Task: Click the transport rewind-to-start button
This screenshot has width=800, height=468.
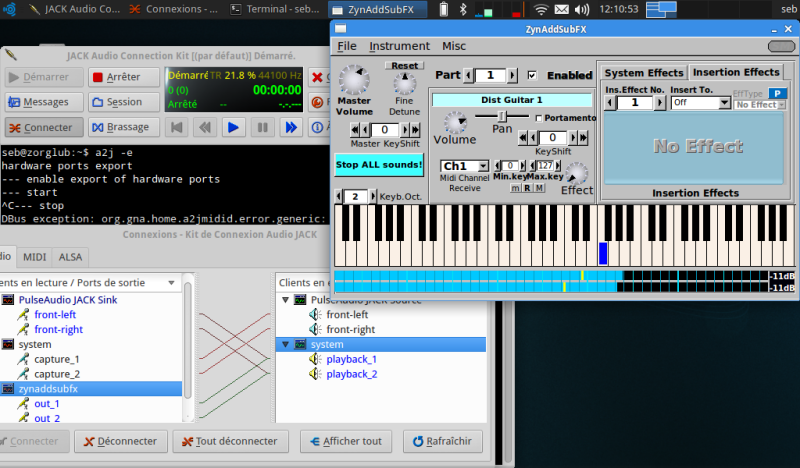Action: [177, 127]
